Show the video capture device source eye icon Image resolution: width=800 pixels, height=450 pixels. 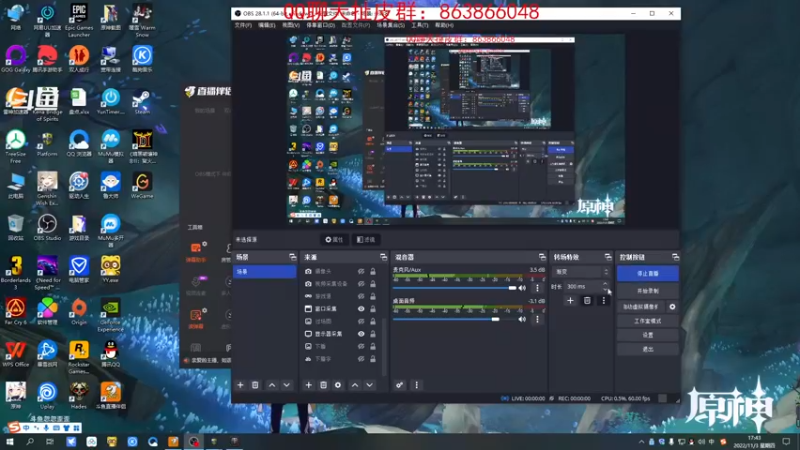(x=361, y=284)
